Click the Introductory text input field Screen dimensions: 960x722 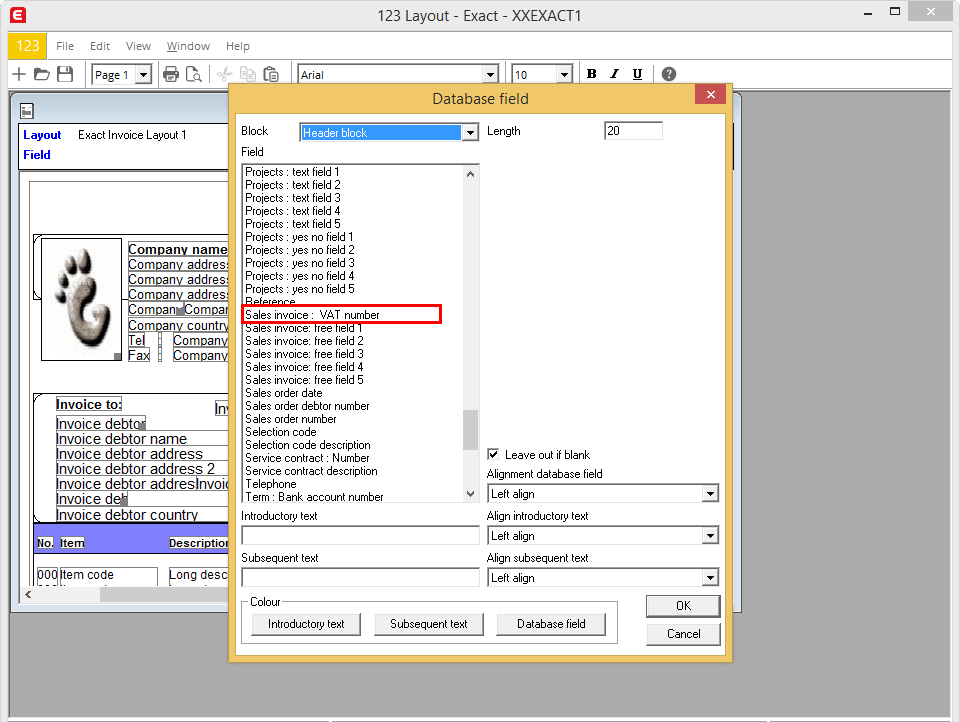[361, 536]
